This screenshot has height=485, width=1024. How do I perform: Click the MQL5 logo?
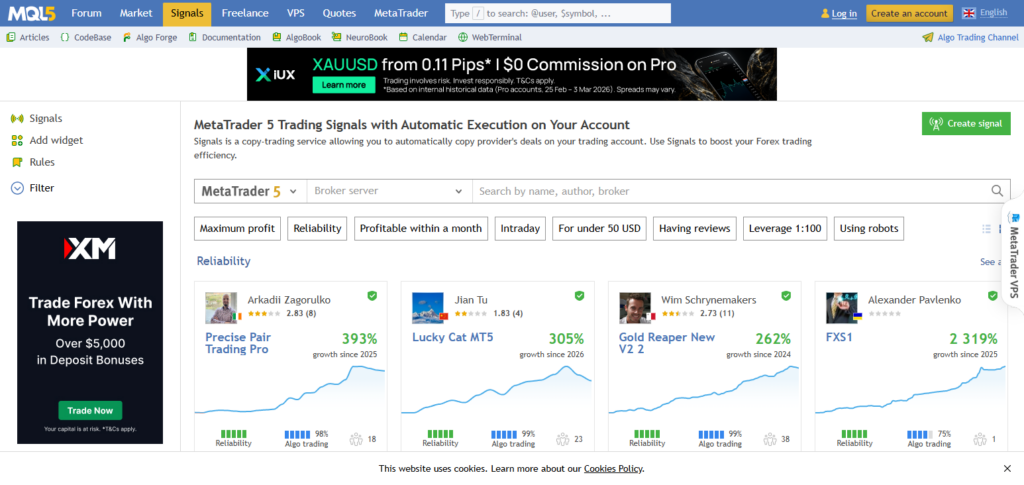coord(31,13)
